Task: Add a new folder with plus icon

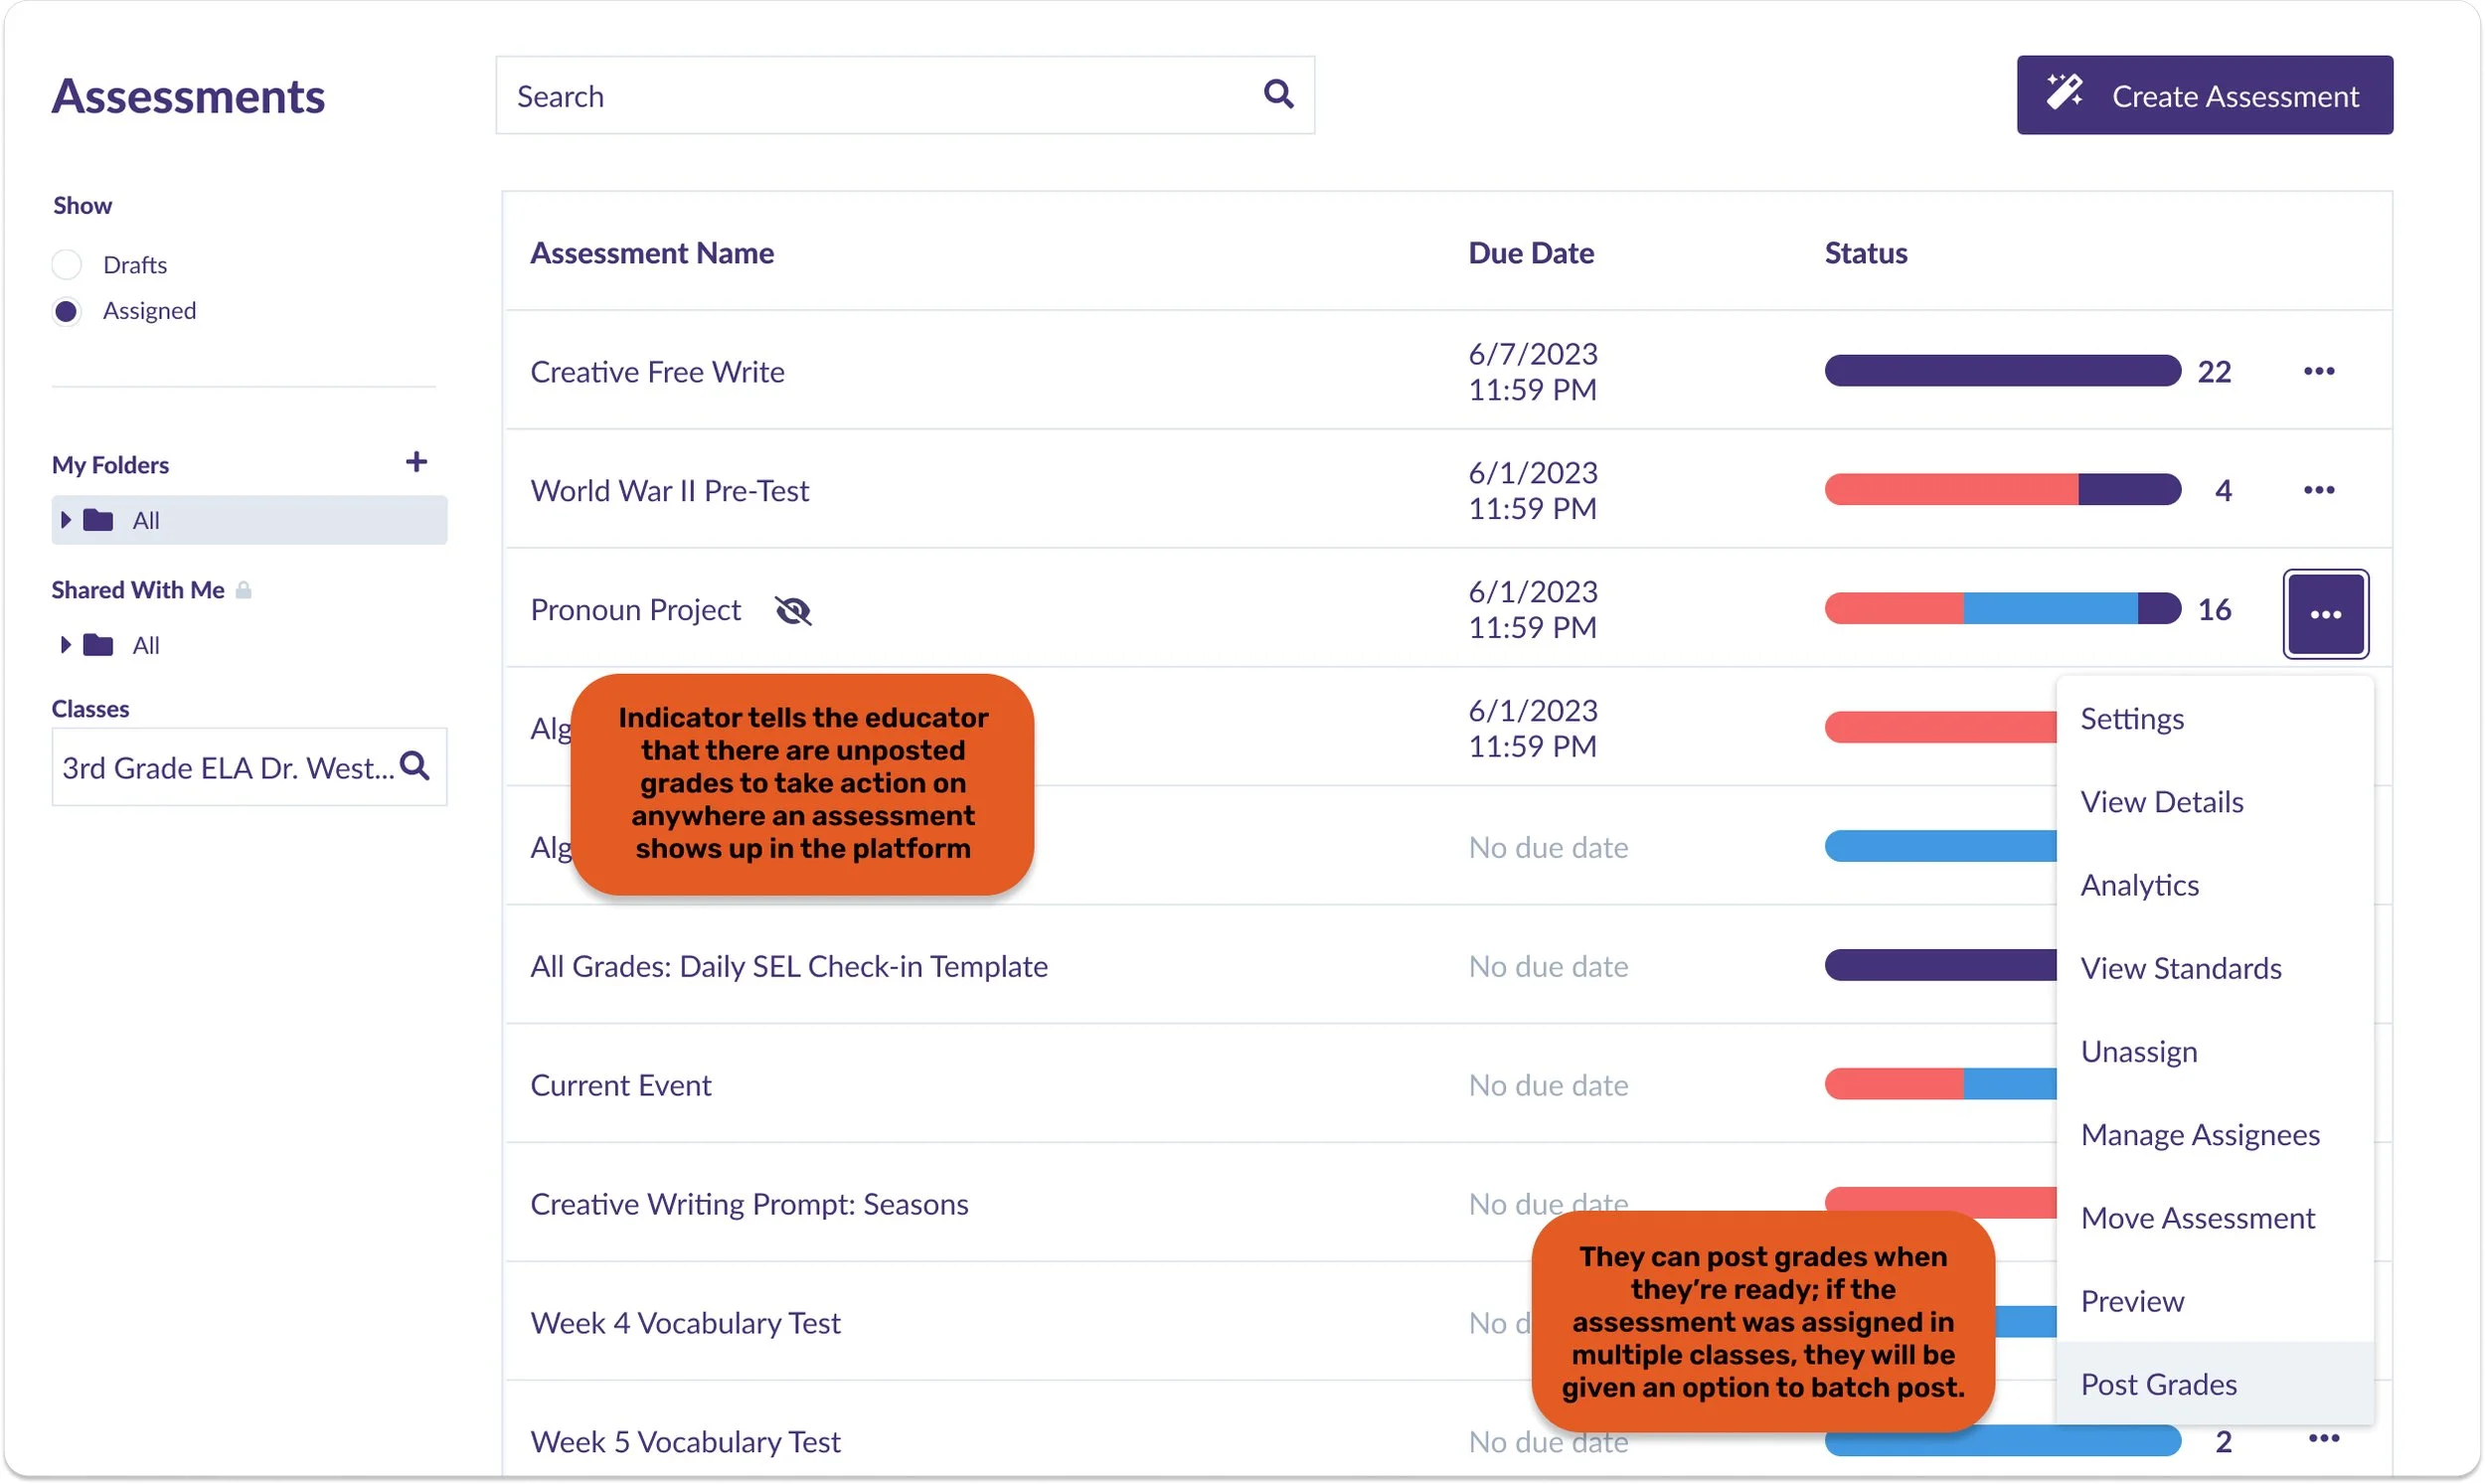Action: [x=416, y=462]
